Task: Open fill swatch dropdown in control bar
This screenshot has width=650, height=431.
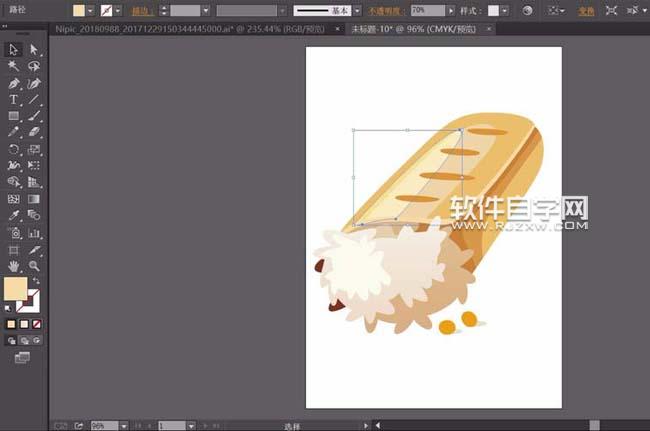Action: coord(90,10)
